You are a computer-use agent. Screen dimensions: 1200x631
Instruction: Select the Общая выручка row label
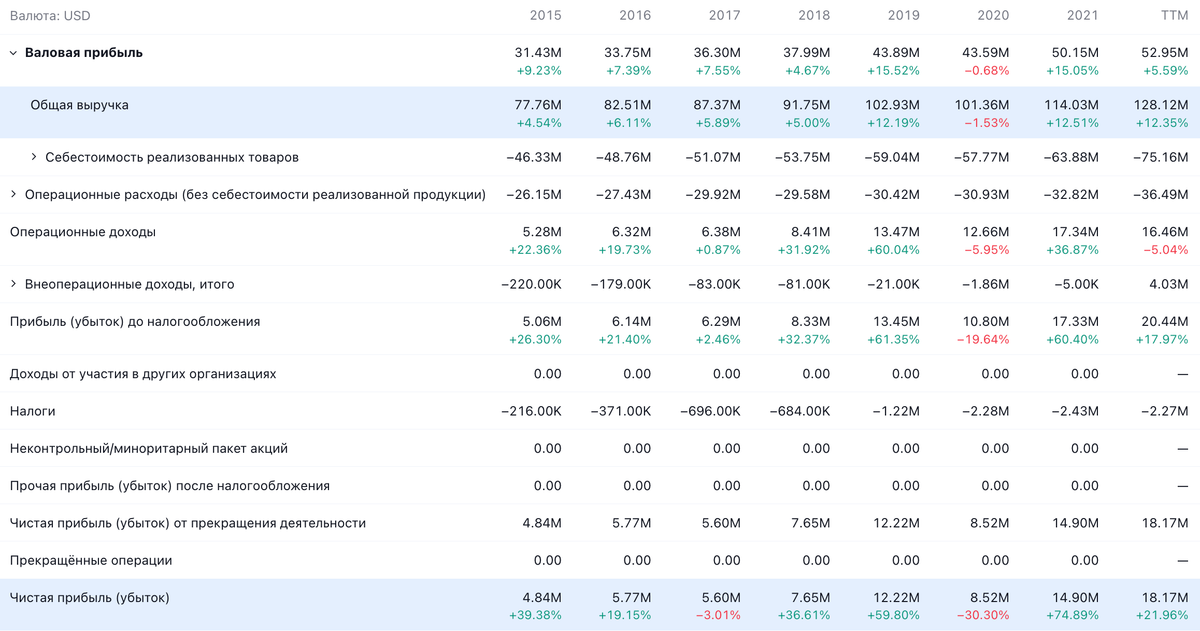tap(79, 105)
